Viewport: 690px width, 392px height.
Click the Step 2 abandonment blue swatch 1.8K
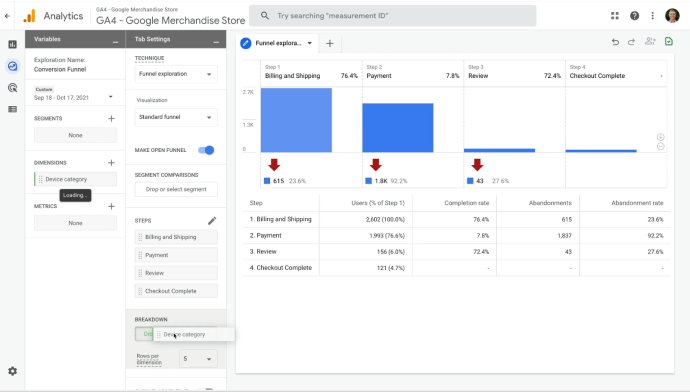tap(368, 181)
